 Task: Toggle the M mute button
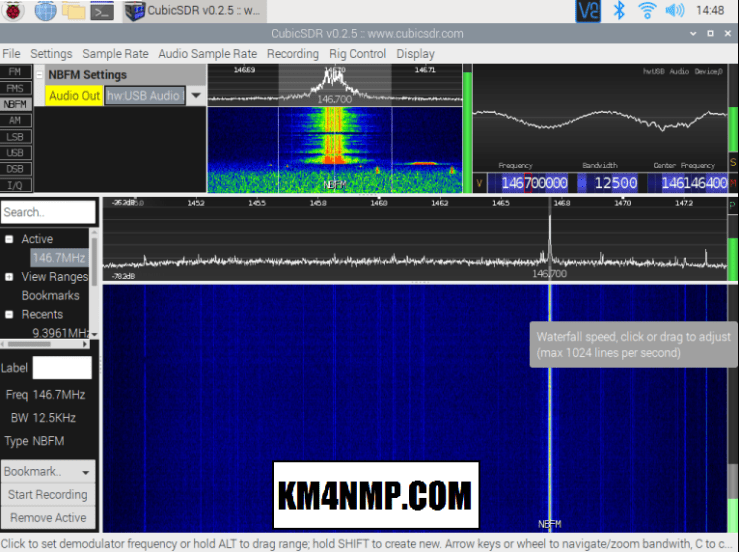pyautogui.click(x=733, y=183)
